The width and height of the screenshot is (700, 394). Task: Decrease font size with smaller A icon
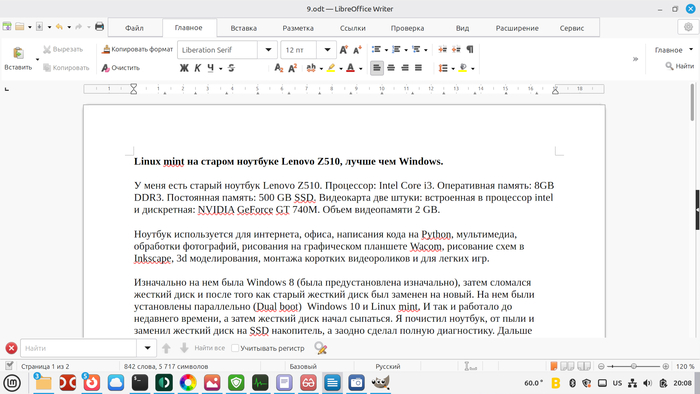tap(357, 50)
